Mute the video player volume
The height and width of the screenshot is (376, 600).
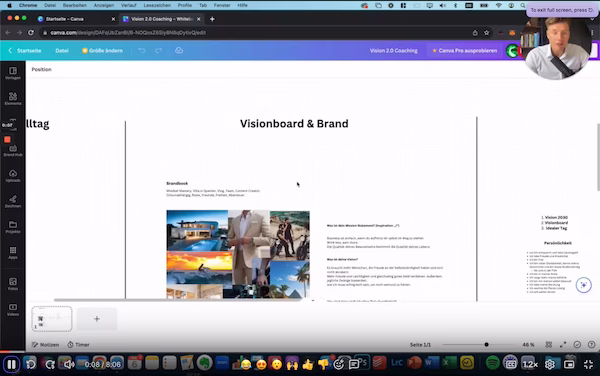(68, 364)
